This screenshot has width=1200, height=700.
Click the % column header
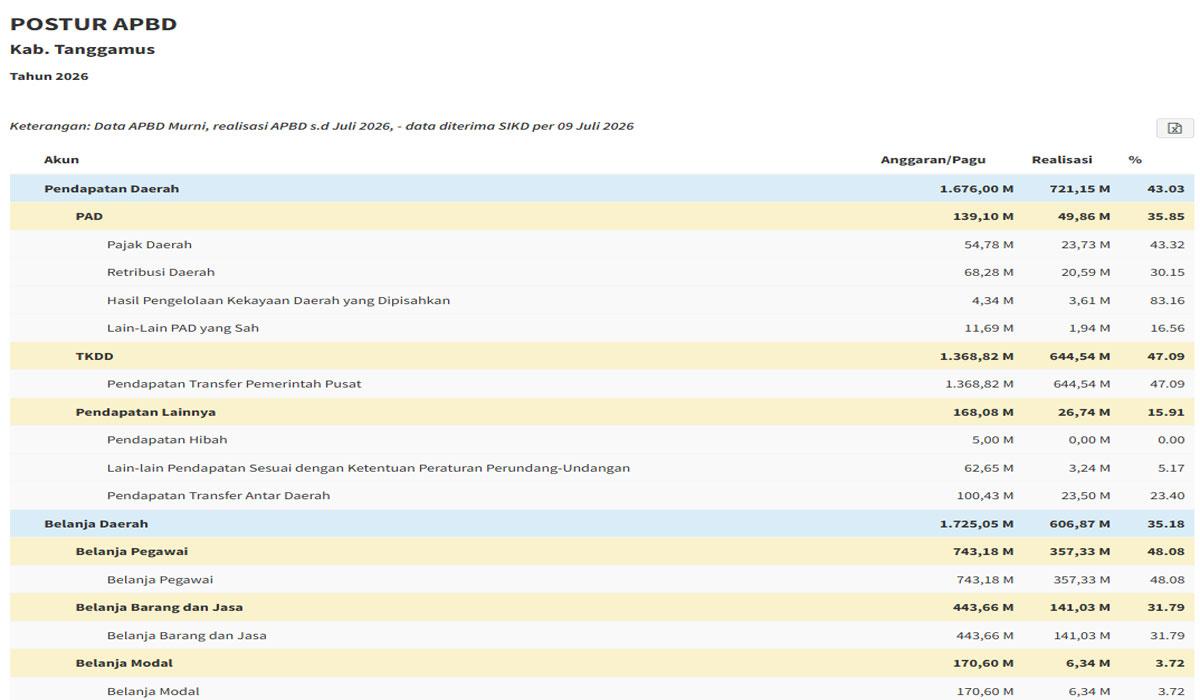[x=1135, y=160]
